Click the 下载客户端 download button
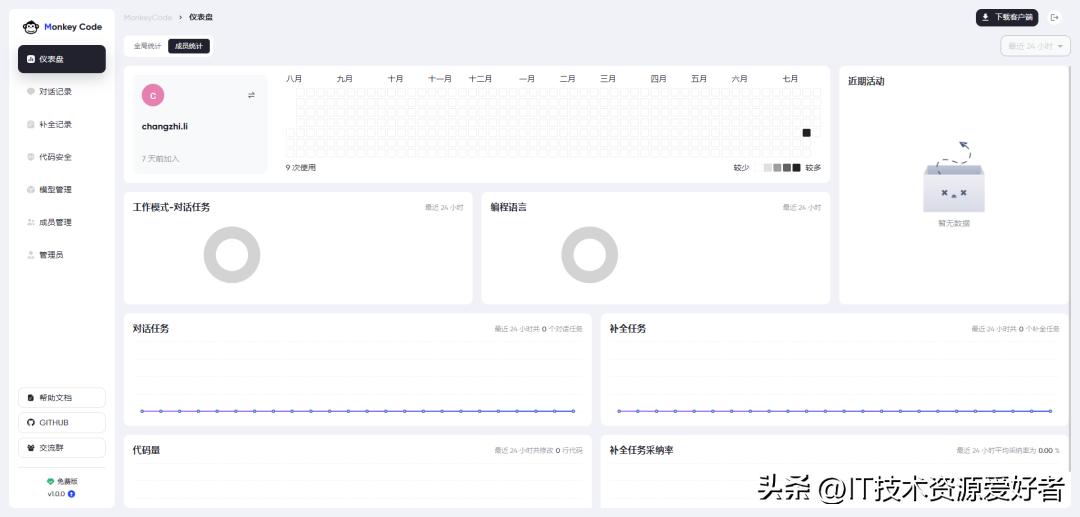 coord(1006,17)
